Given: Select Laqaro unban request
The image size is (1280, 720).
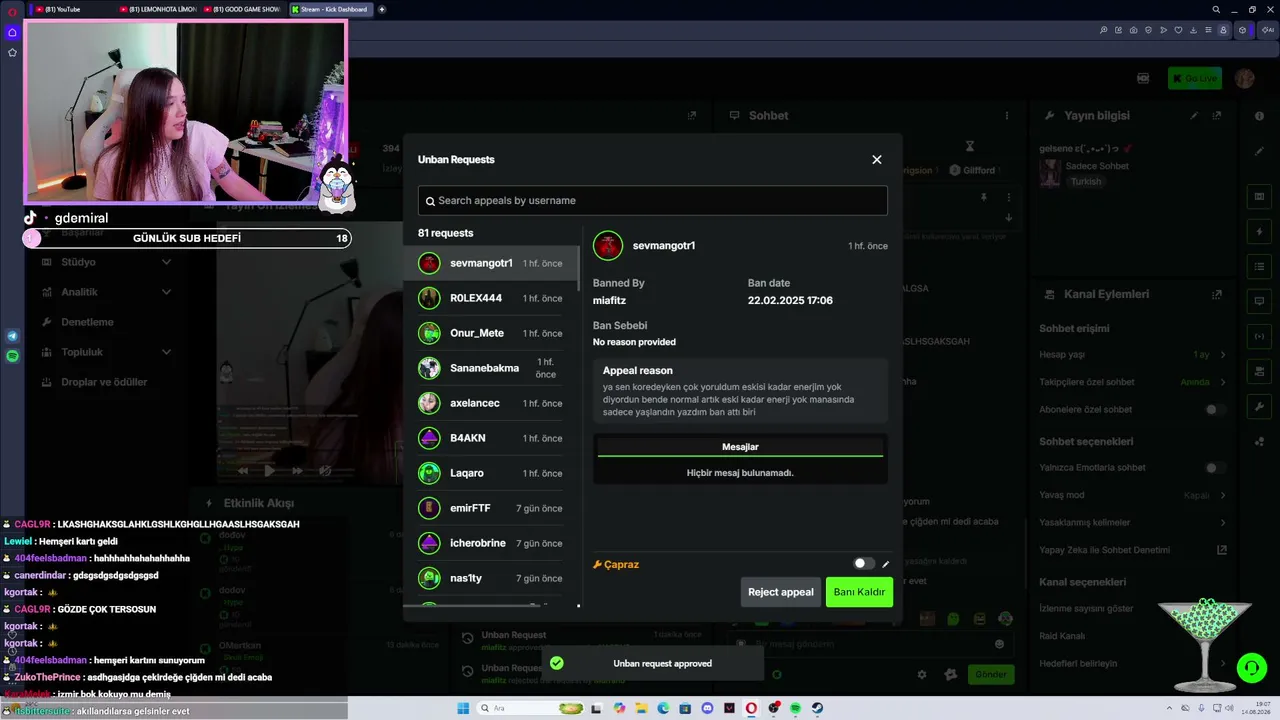Looking at the screenshot, I should (491, 473).
